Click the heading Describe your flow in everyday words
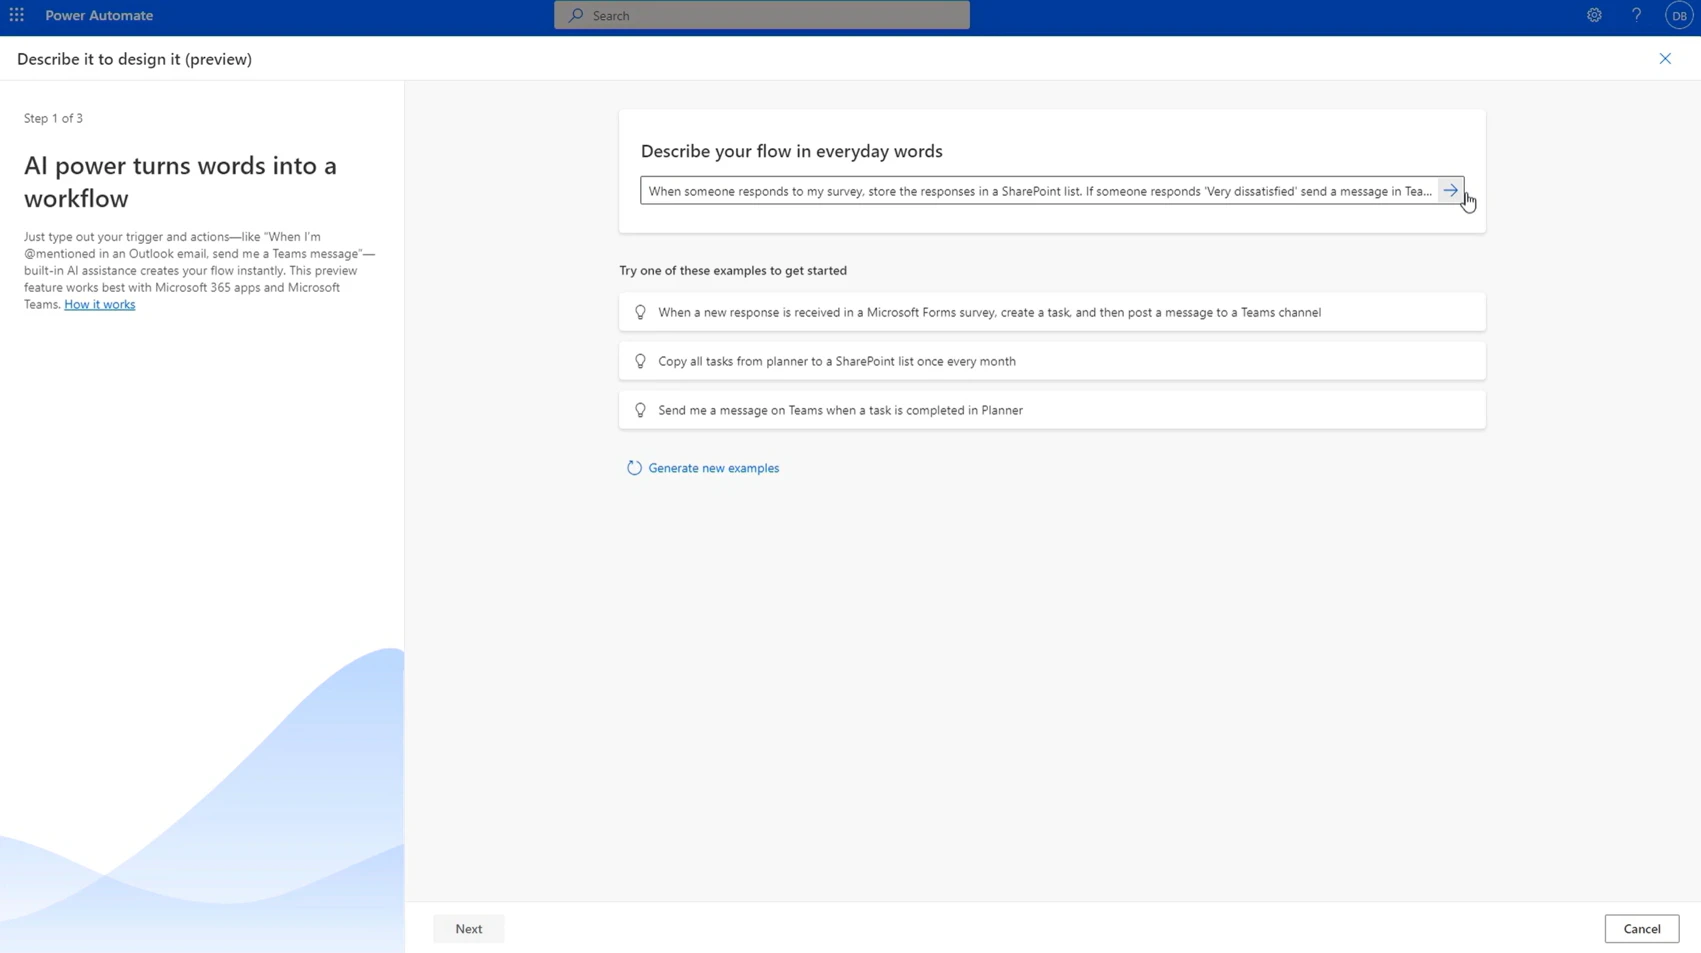Viewport: 1701px width, 953px height. [791, 151]
